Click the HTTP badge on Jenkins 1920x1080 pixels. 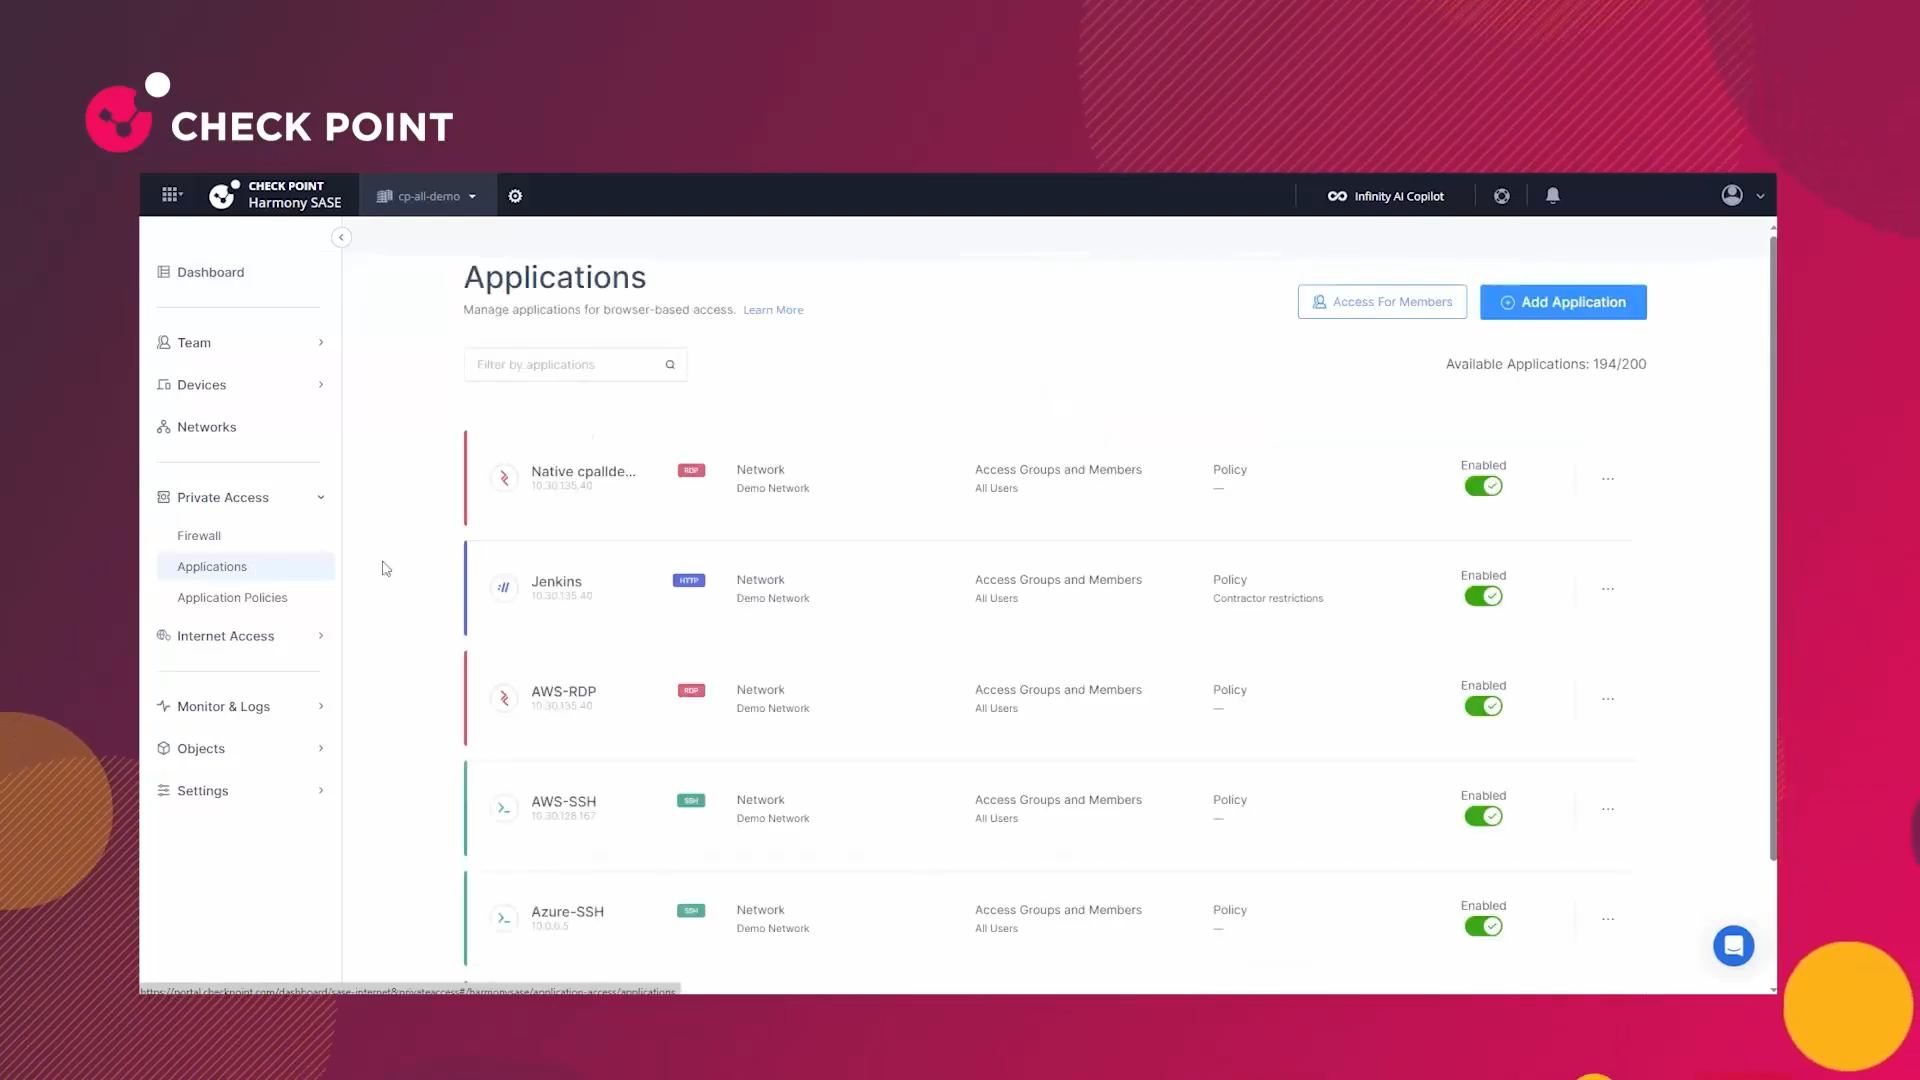[689, 580]
